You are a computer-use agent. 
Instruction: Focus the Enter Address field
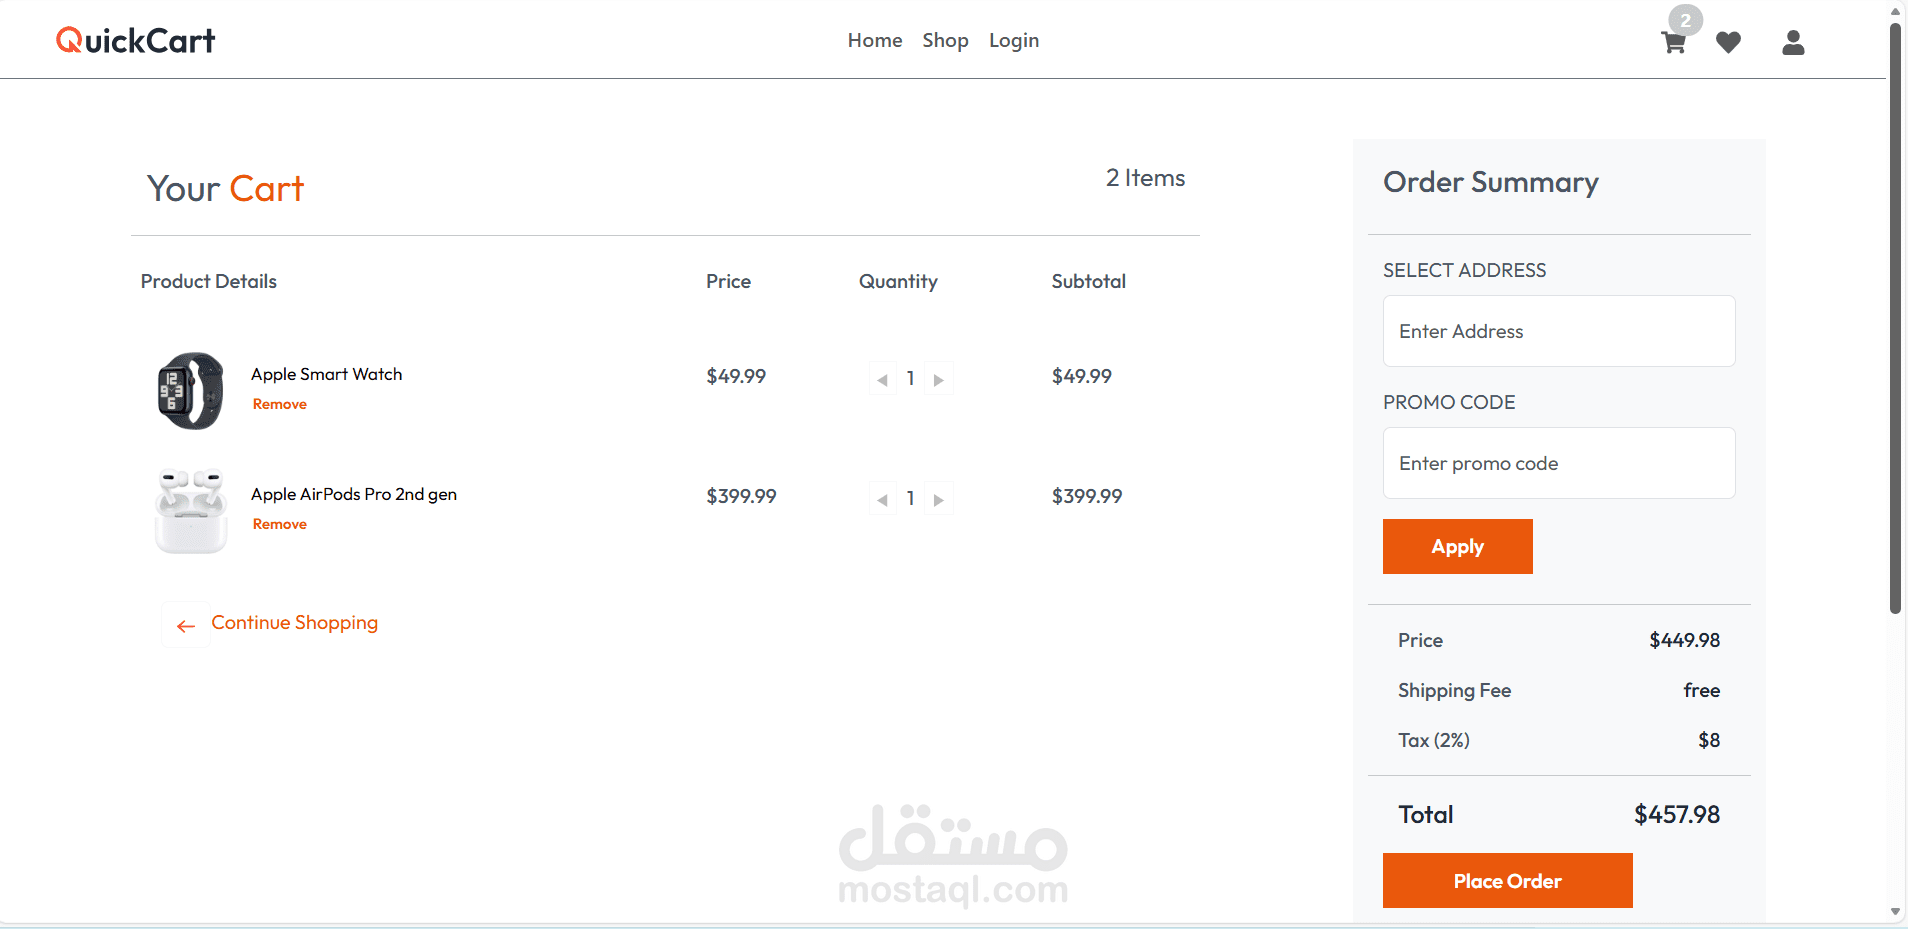[x=1559, y=331]
